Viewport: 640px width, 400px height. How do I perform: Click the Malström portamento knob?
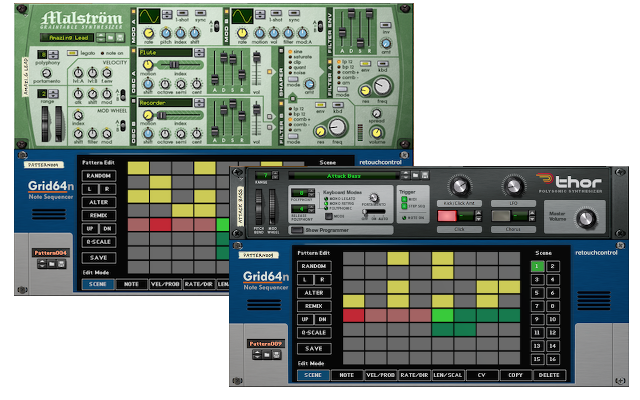[47, 73]
